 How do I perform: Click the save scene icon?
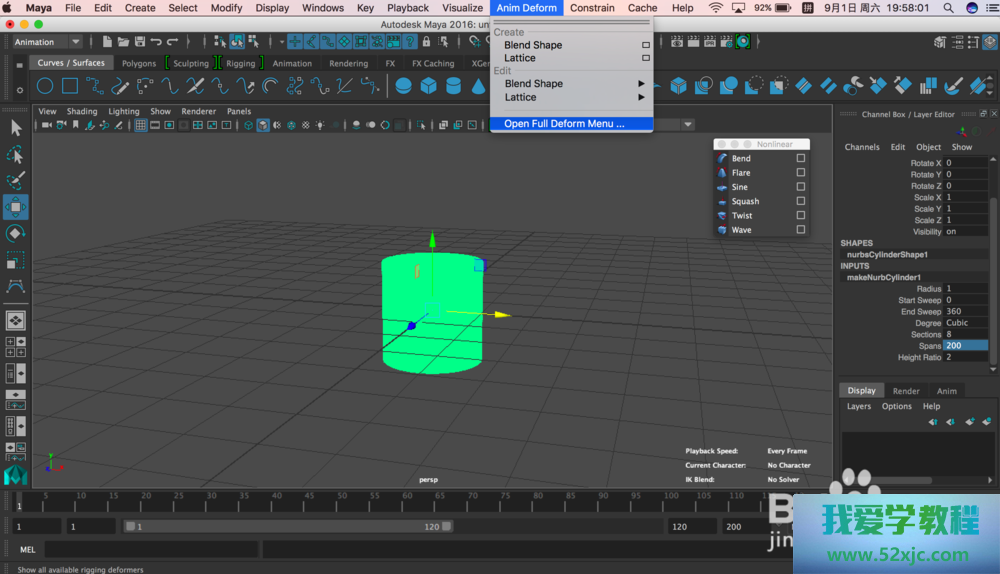pyautogui.click(x=140, y=42)
